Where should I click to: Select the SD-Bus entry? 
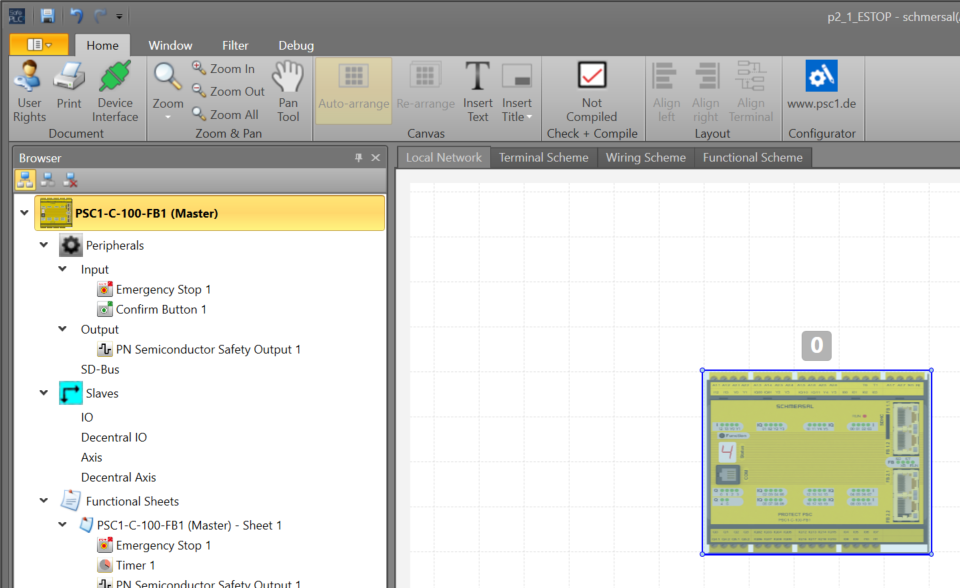click(x=100, y=369)
